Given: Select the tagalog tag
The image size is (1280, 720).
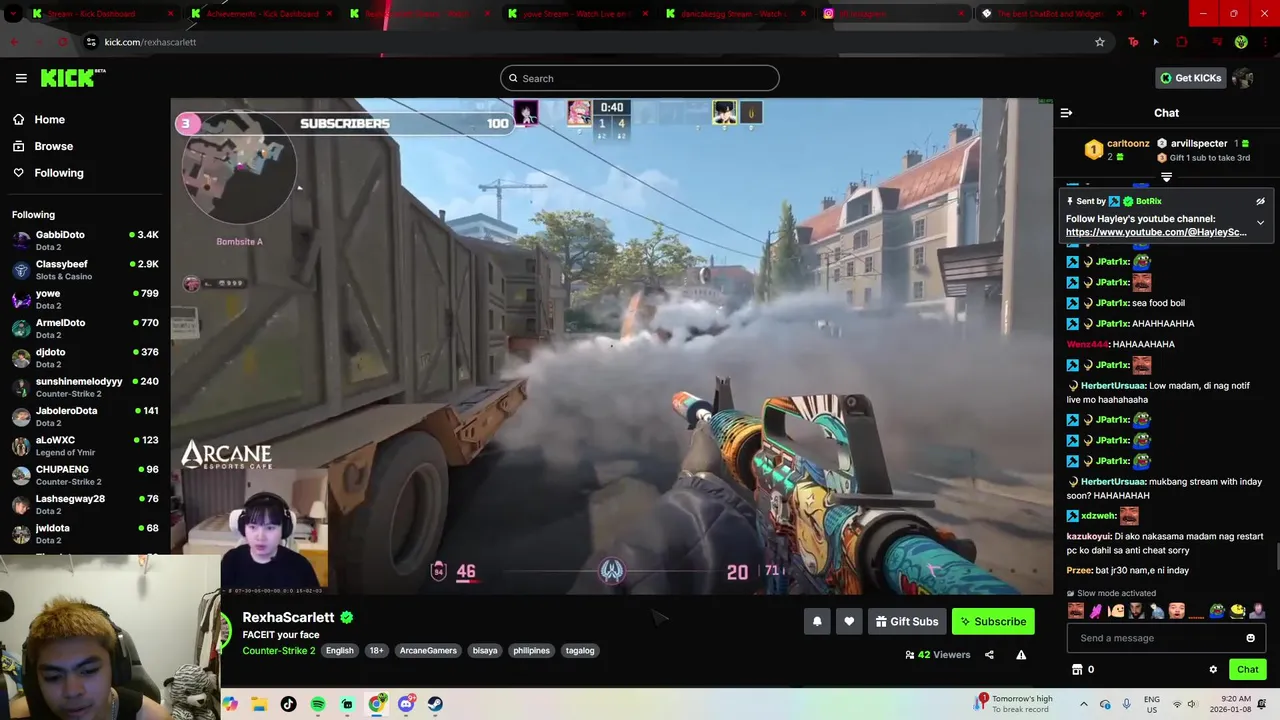Looking at the screenshot, I should click(x=580, y=650).
